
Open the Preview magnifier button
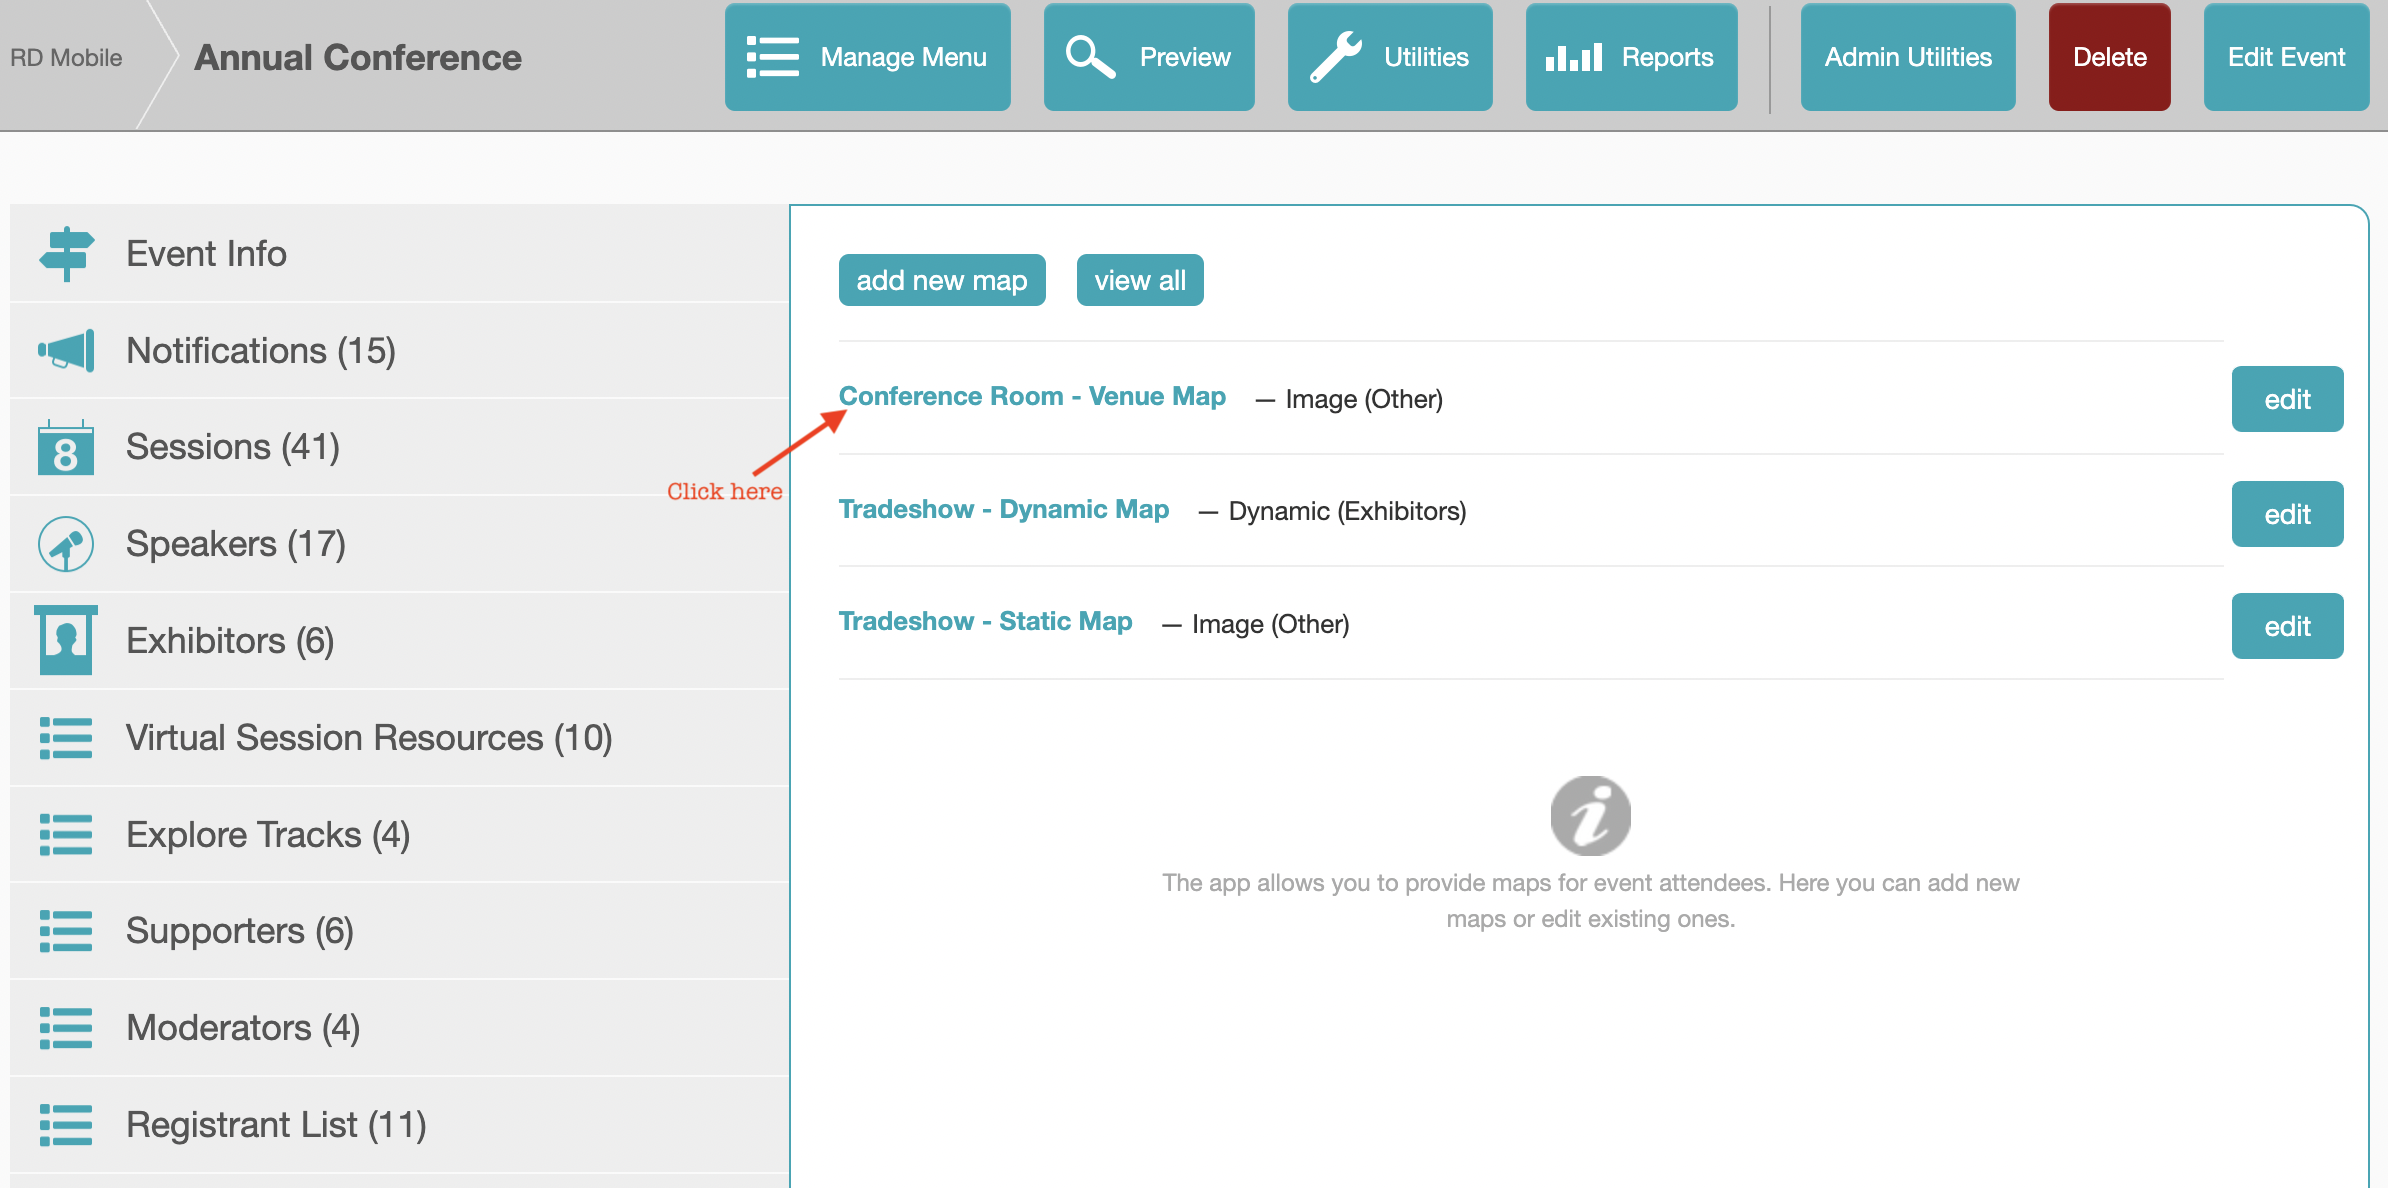click(x=1148, y=57)
